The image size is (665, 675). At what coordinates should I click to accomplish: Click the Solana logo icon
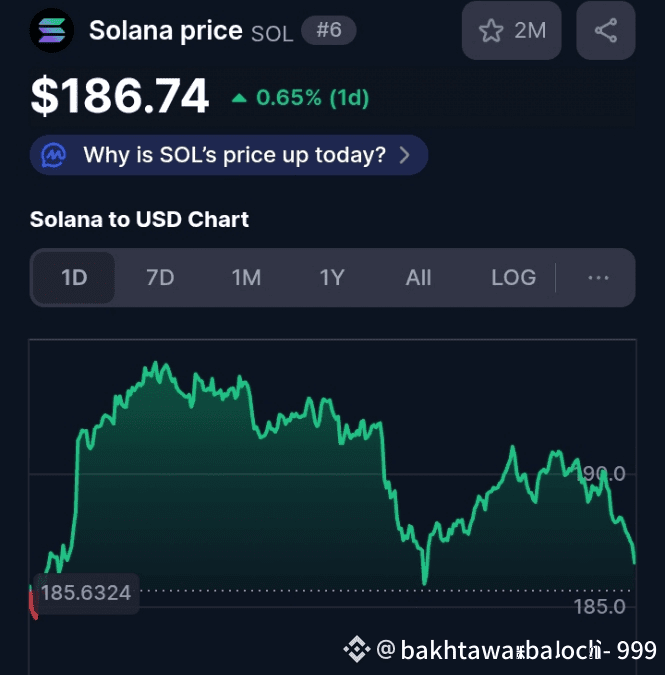coord(50,31)
